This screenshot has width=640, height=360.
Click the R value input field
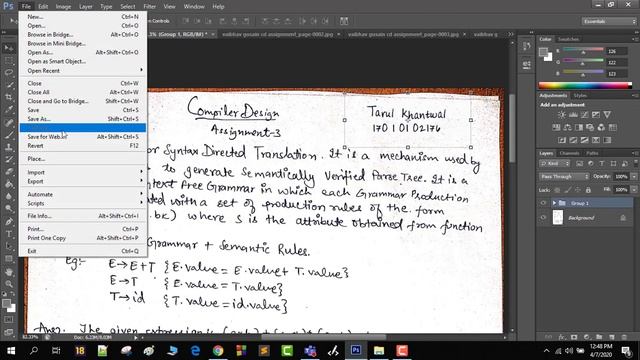(616, 51)
